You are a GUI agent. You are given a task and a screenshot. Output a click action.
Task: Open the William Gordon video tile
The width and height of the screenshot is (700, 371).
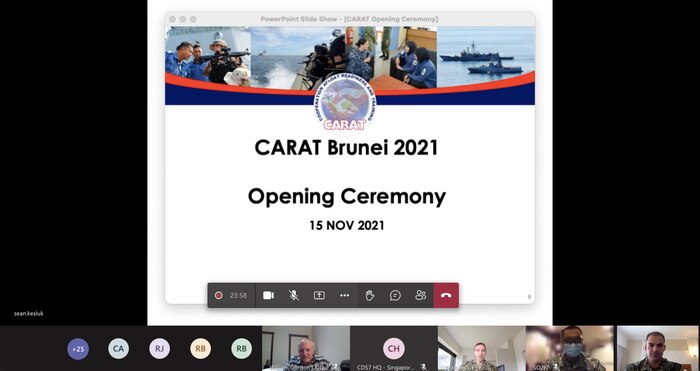click(306, 349)
